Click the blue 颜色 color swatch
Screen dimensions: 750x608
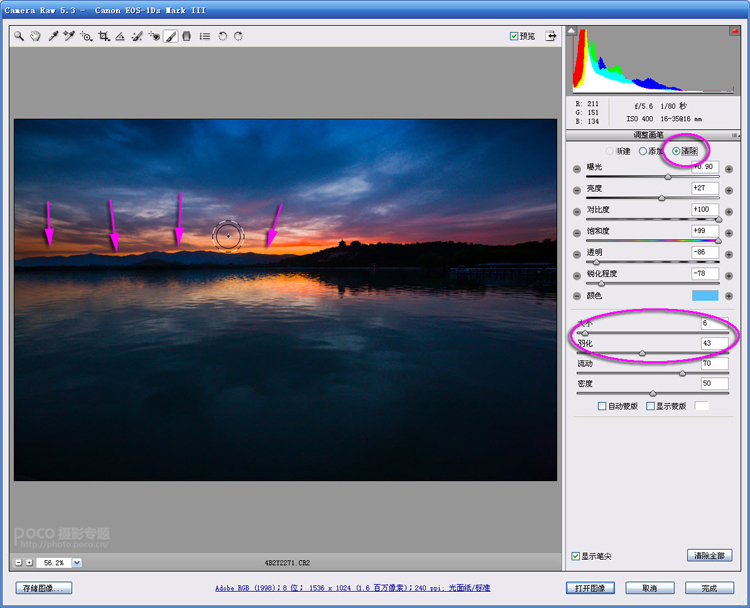pos(705,296)
